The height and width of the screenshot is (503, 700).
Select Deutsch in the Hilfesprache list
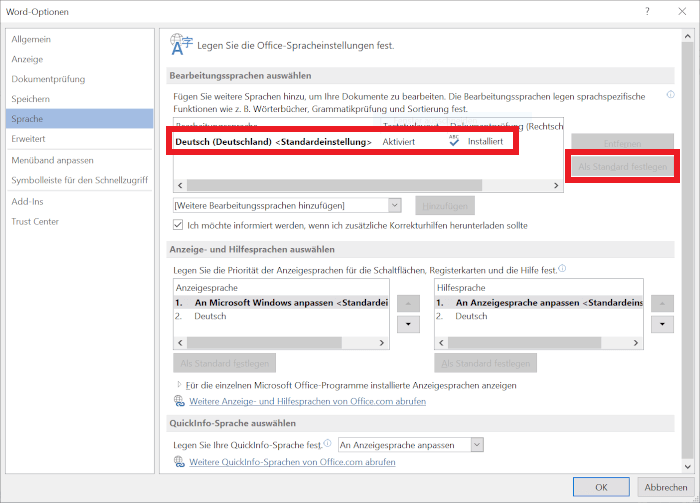click(538, 316)
